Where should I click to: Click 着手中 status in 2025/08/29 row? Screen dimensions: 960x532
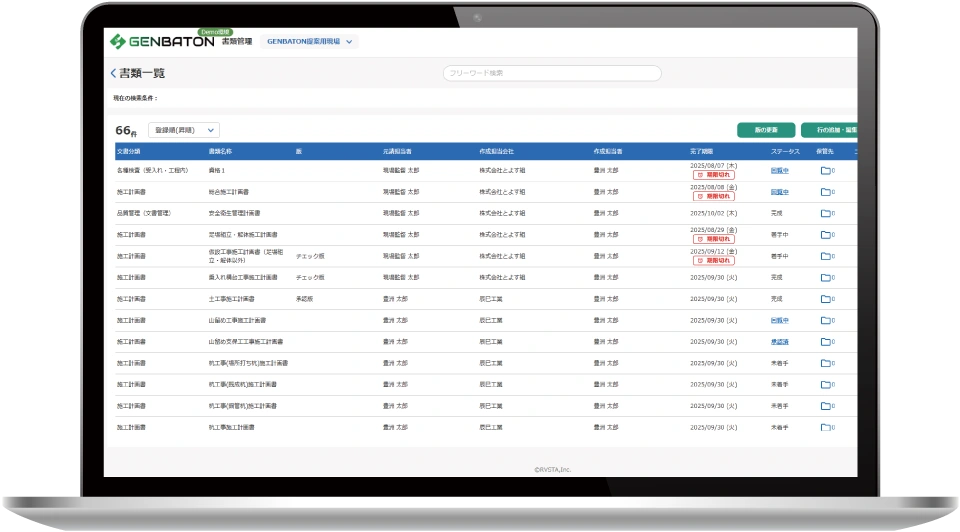click(x=779, y=235)
